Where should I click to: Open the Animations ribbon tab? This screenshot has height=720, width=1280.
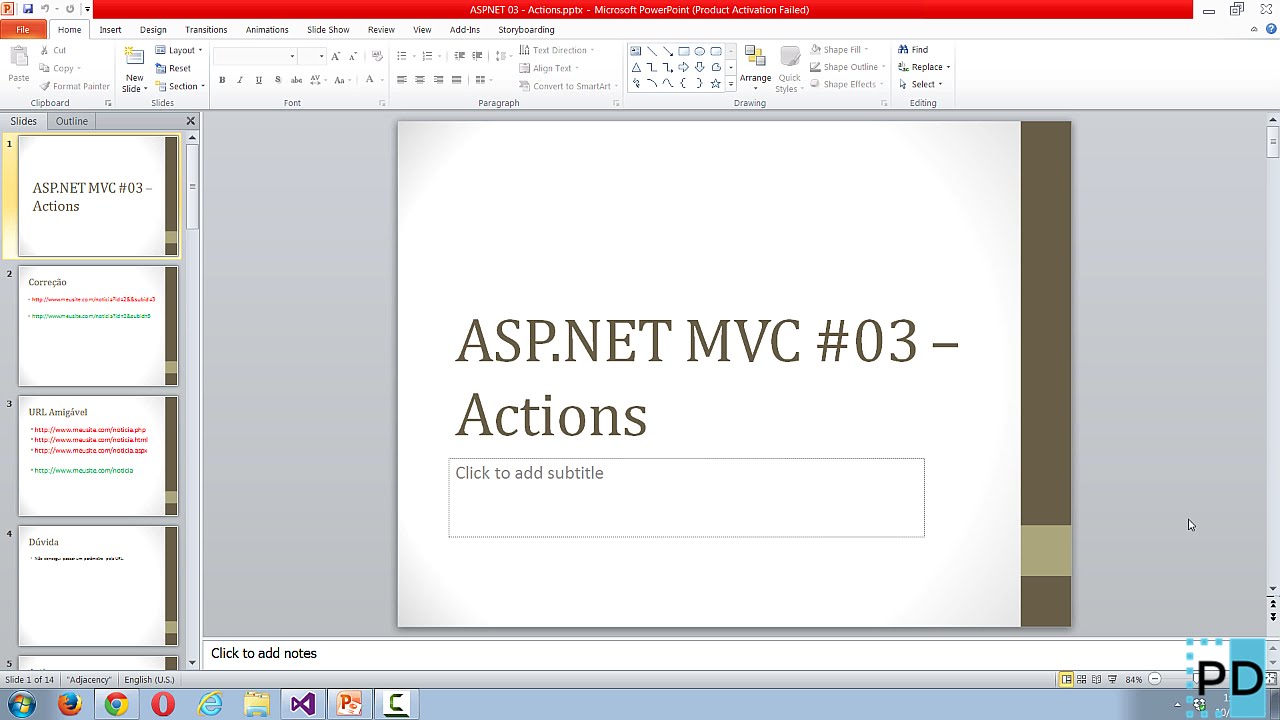coord(267,30)
